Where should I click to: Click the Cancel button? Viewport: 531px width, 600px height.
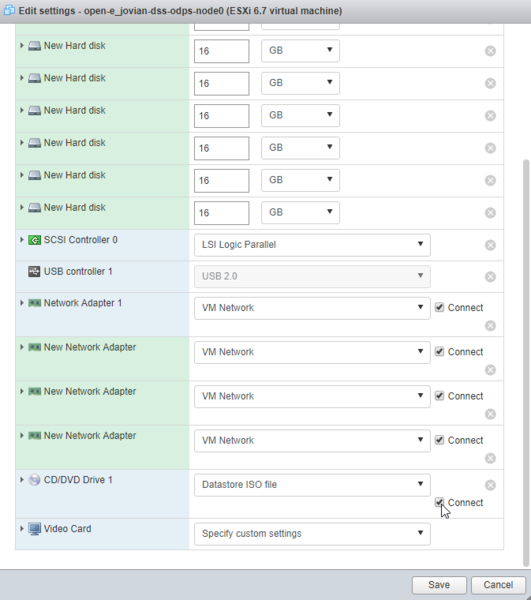click(498, 585)
